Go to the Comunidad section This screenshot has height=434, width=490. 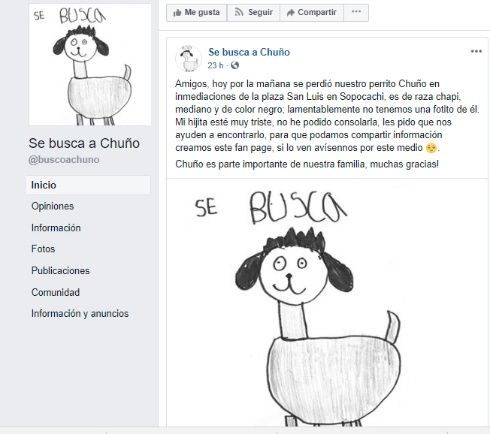(x=55, y=292)
